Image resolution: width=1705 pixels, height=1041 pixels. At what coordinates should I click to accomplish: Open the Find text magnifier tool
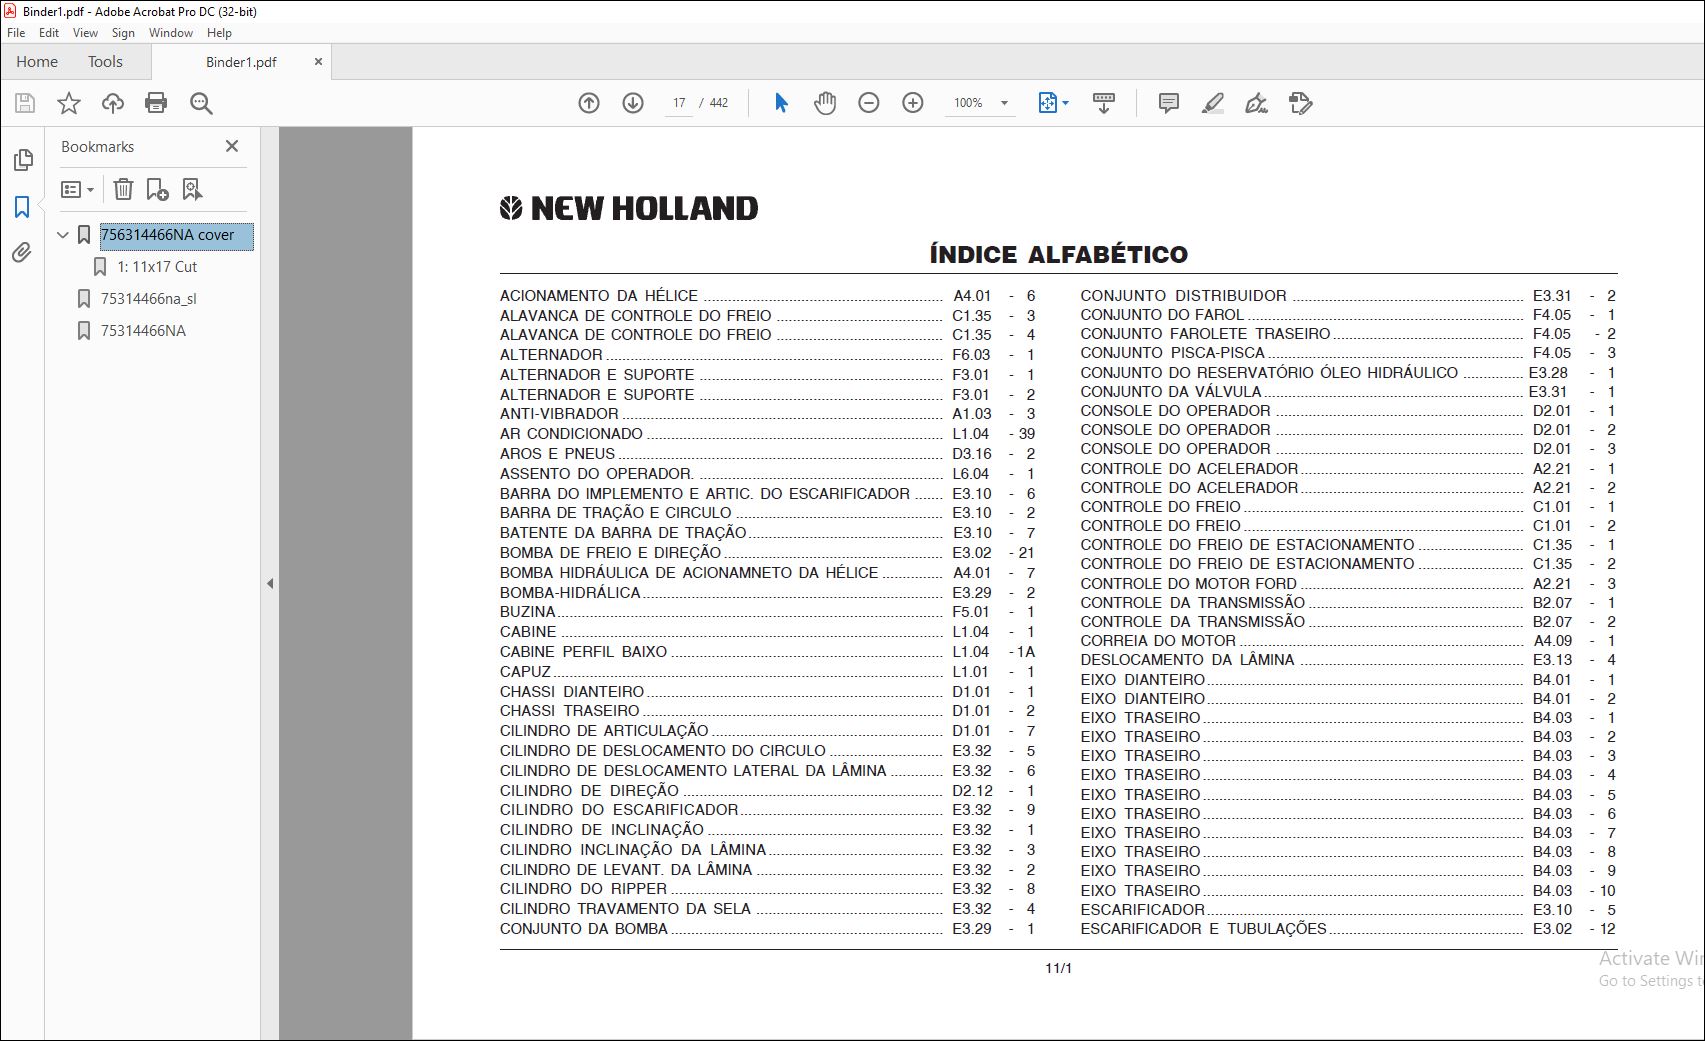coord(201,103)
